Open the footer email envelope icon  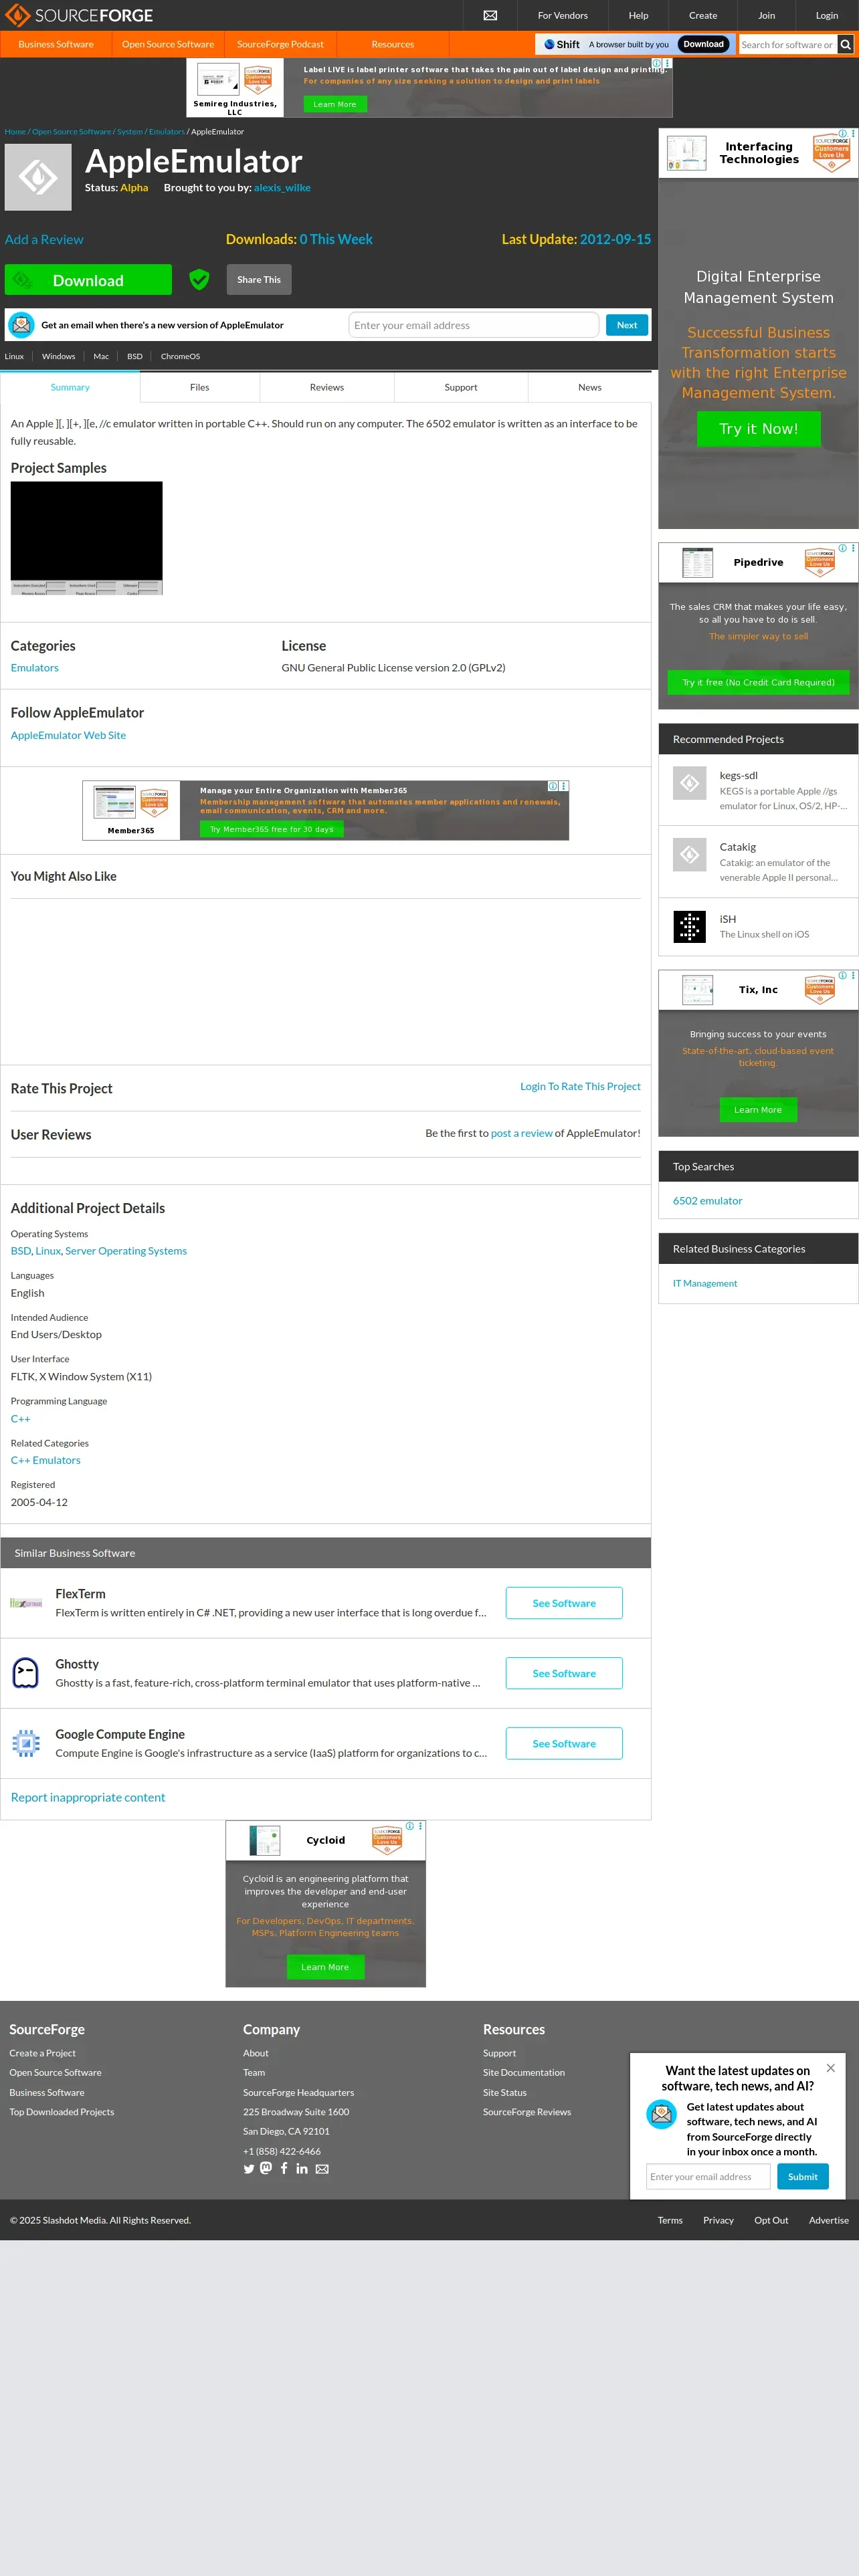[x=322, y=2169]
